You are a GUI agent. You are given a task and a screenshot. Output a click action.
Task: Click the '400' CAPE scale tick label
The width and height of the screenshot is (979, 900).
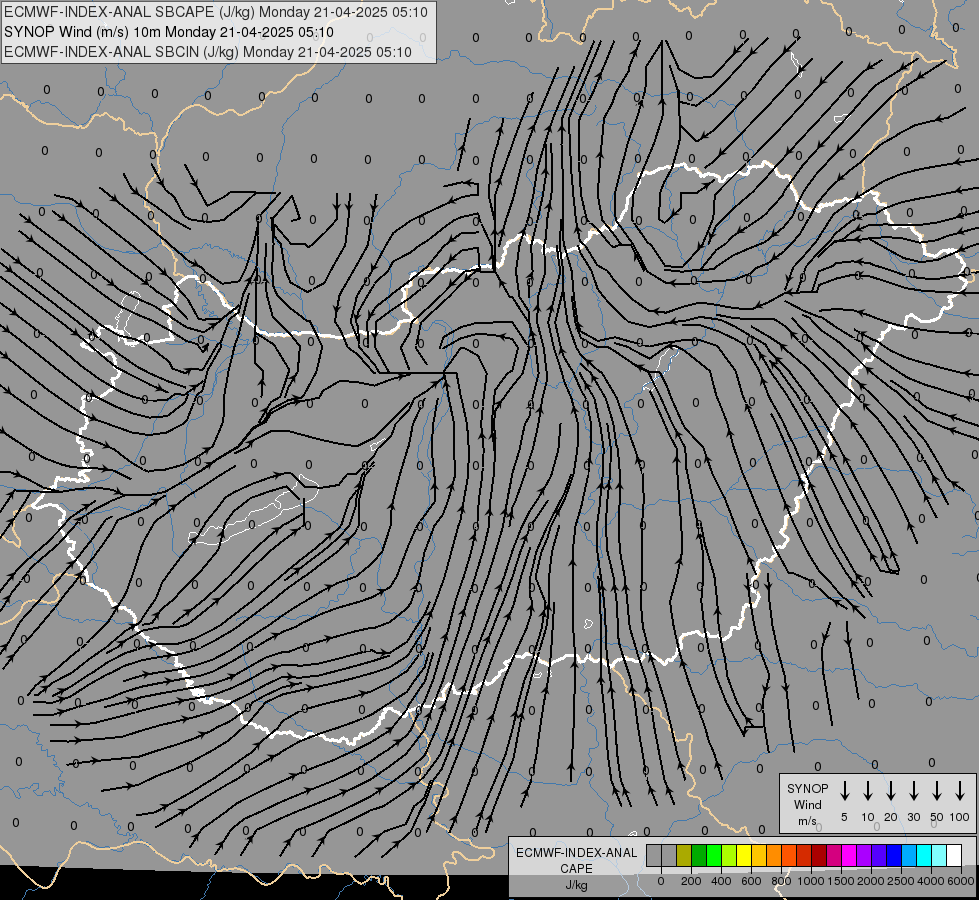pos(721,881)
